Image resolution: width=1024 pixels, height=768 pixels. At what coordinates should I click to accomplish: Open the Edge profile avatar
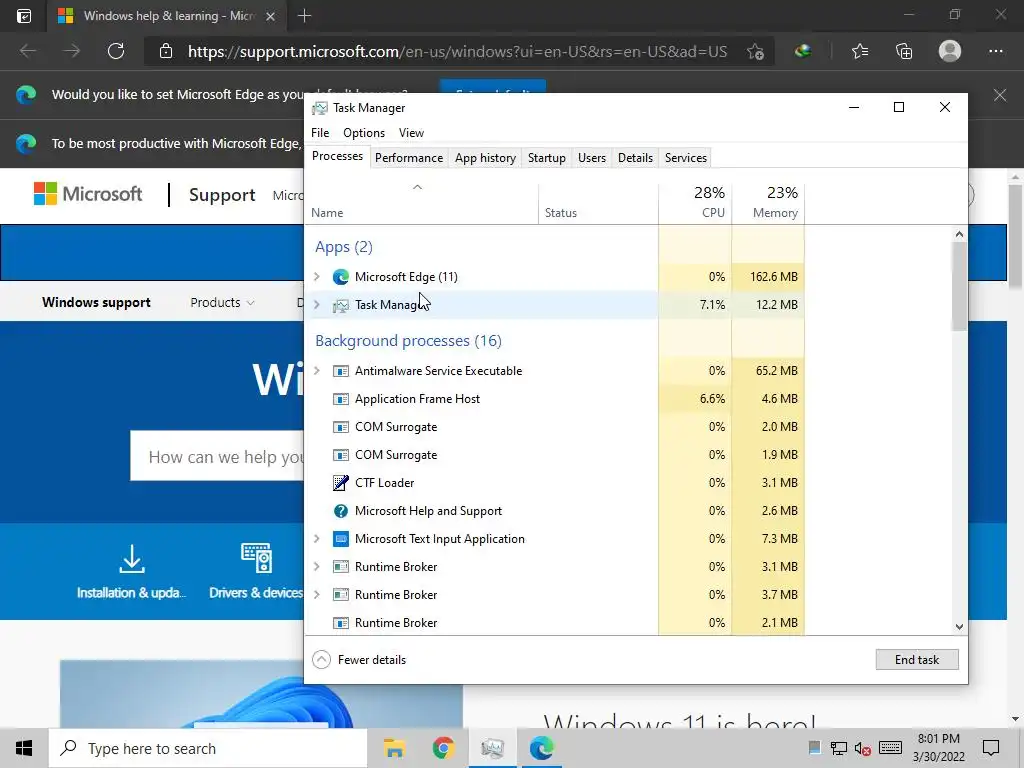pyautogui.click(x=950, y=51)
